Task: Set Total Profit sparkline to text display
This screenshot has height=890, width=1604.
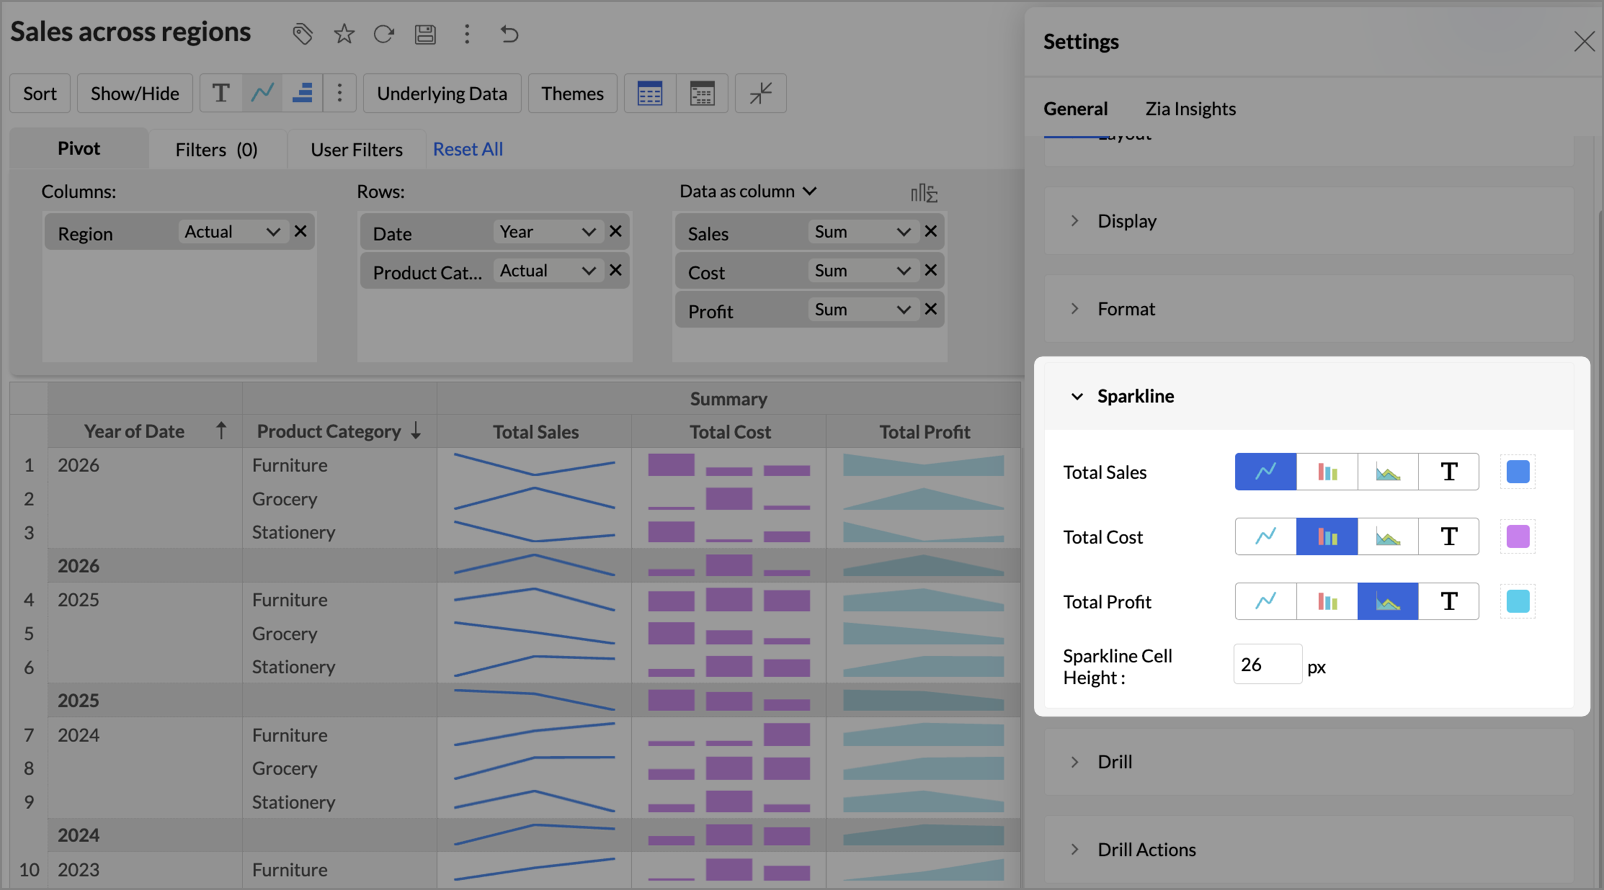Action: (1448, 602)
